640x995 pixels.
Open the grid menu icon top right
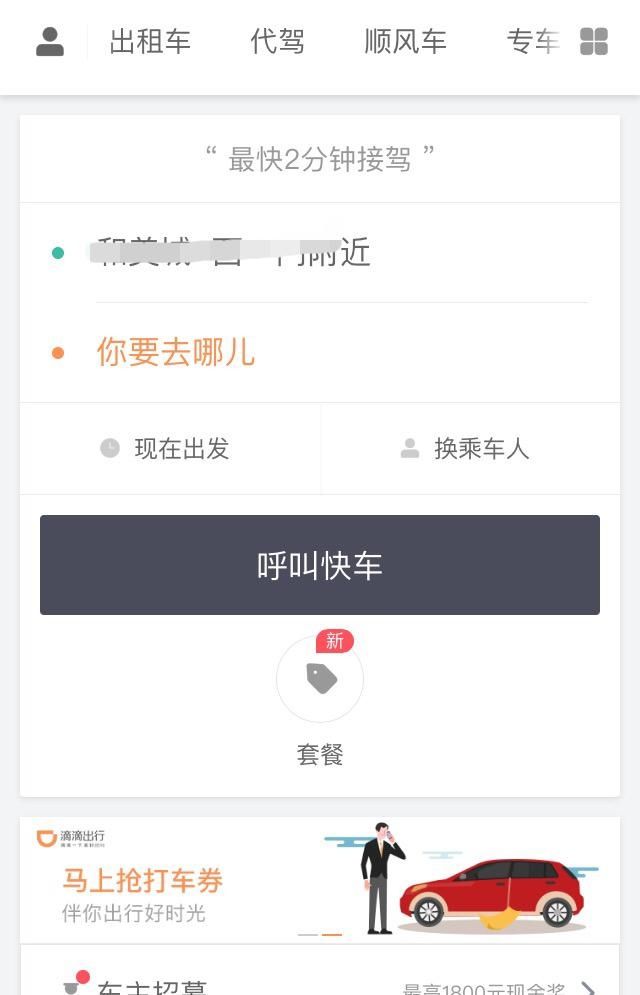[594, 41]
